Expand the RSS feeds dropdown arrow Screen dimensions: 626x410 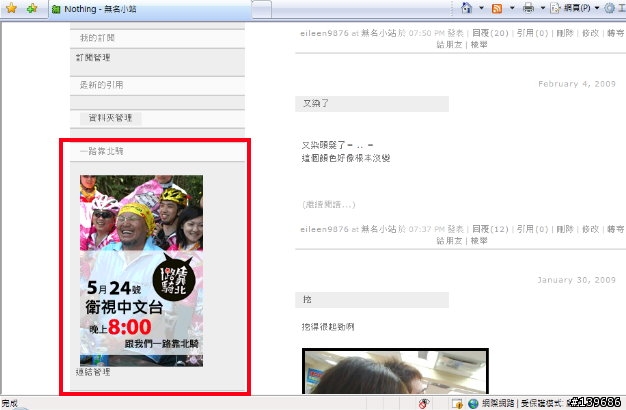(512, 8)
